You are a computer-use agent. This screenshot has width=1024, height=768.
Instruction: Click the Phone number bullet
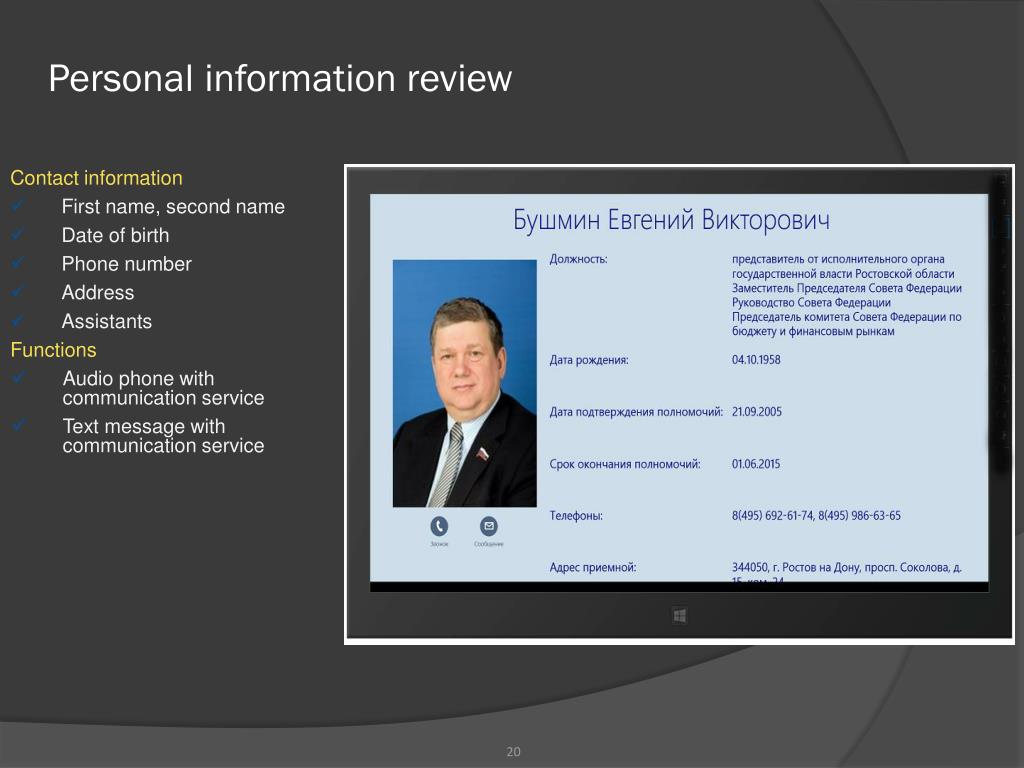click(x=127, y=264)
